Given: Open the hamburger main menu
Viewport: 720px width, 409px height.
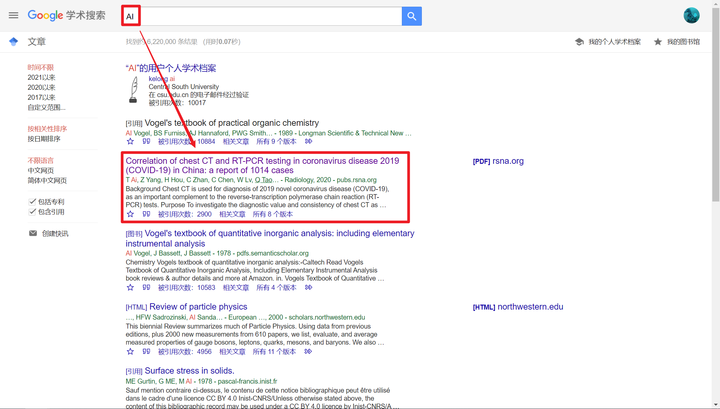Looking at the screenshot, I should [13, 15].
